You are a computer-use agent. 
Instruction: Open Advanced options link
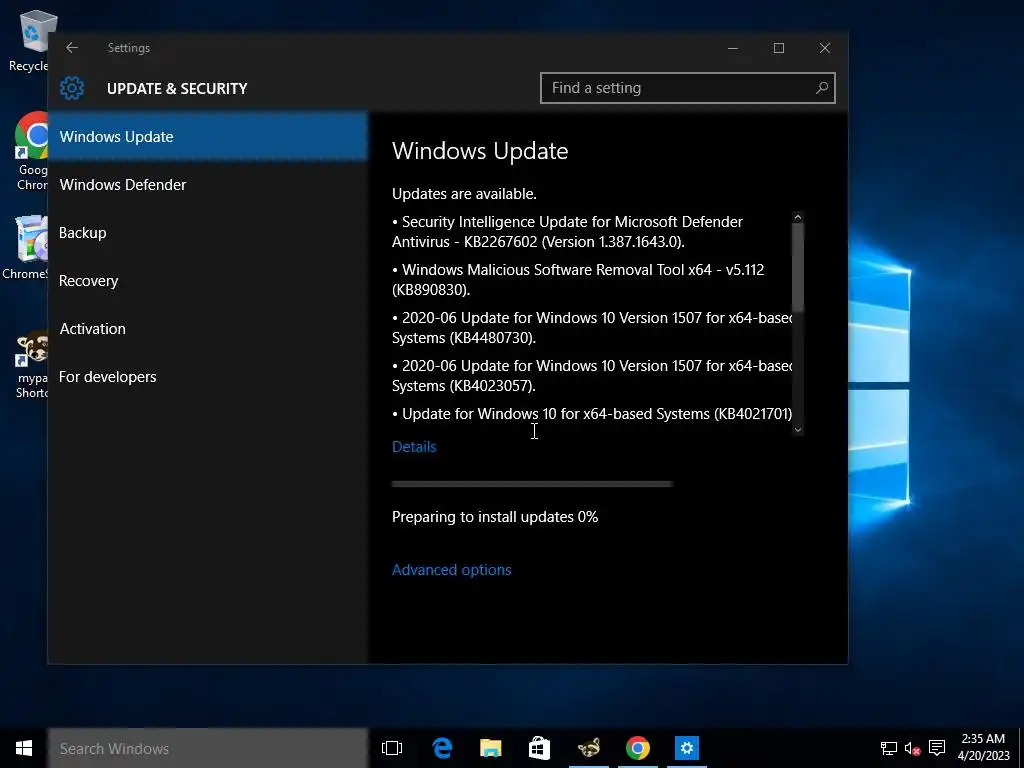point(451,569)
